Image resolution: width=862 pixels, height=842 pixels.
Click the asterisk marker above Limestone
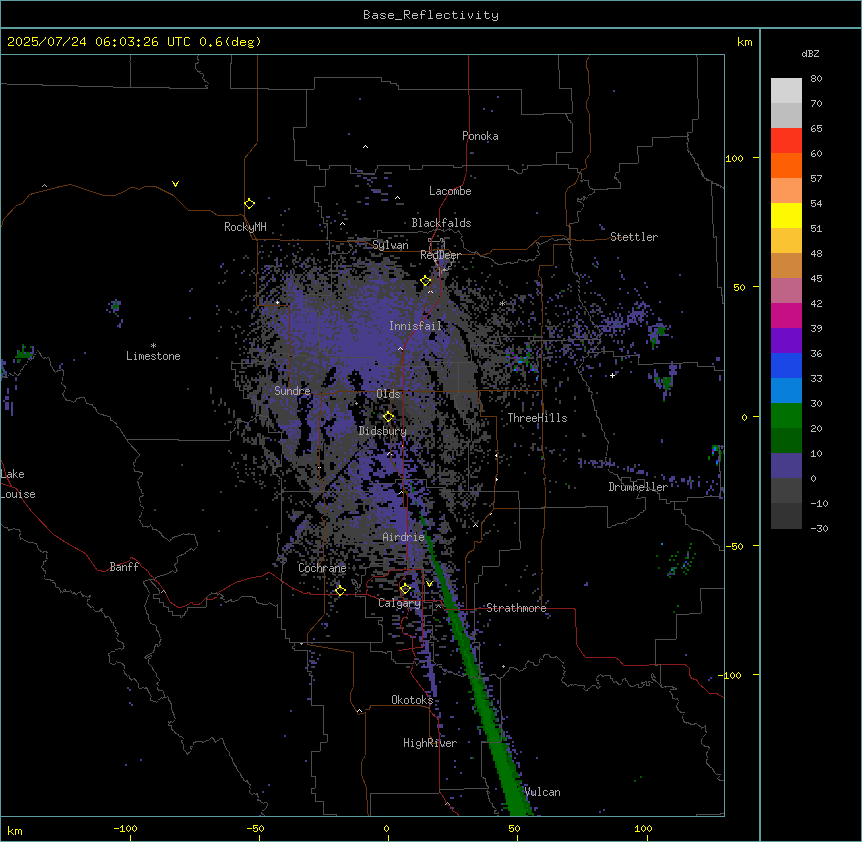pos(153,346)
